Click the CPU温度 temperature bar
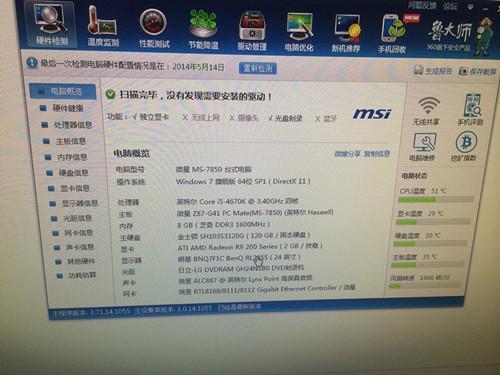Screen dimensions: 500x375 [436, 200]
